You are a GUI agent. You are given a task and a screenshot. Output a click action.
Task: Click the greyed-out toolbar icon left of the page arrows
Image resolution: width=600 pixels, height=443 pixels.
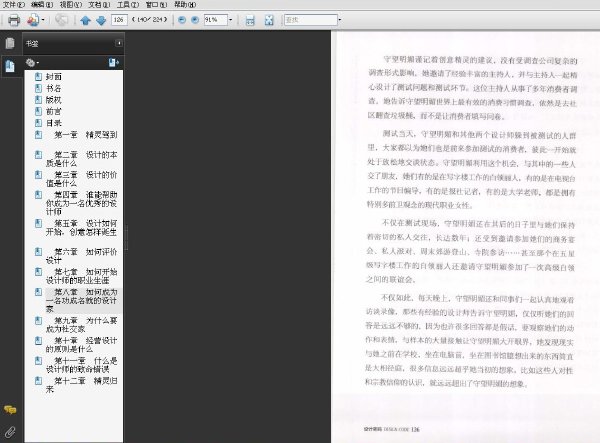61,20
